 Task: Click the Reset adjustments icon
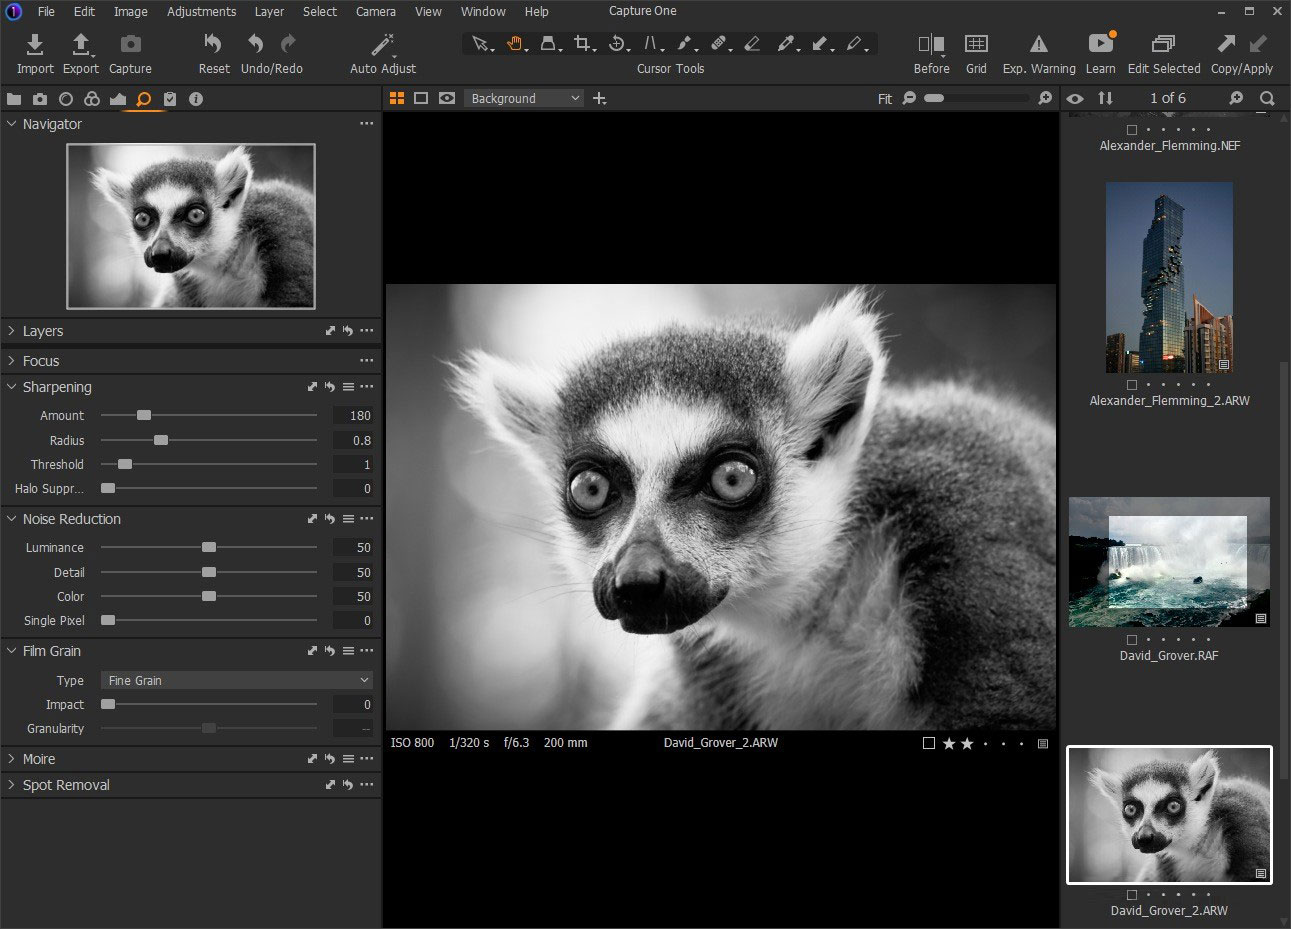(x=213, y=45)
